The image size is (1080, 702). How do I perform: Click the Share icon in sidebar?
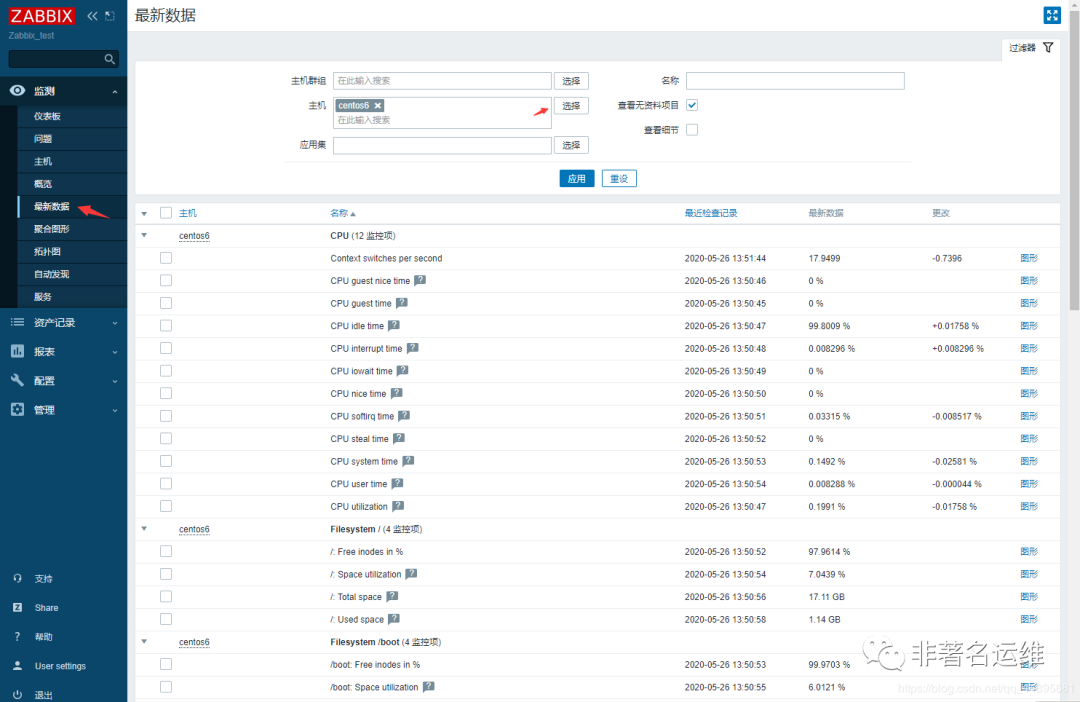(17, 608)
